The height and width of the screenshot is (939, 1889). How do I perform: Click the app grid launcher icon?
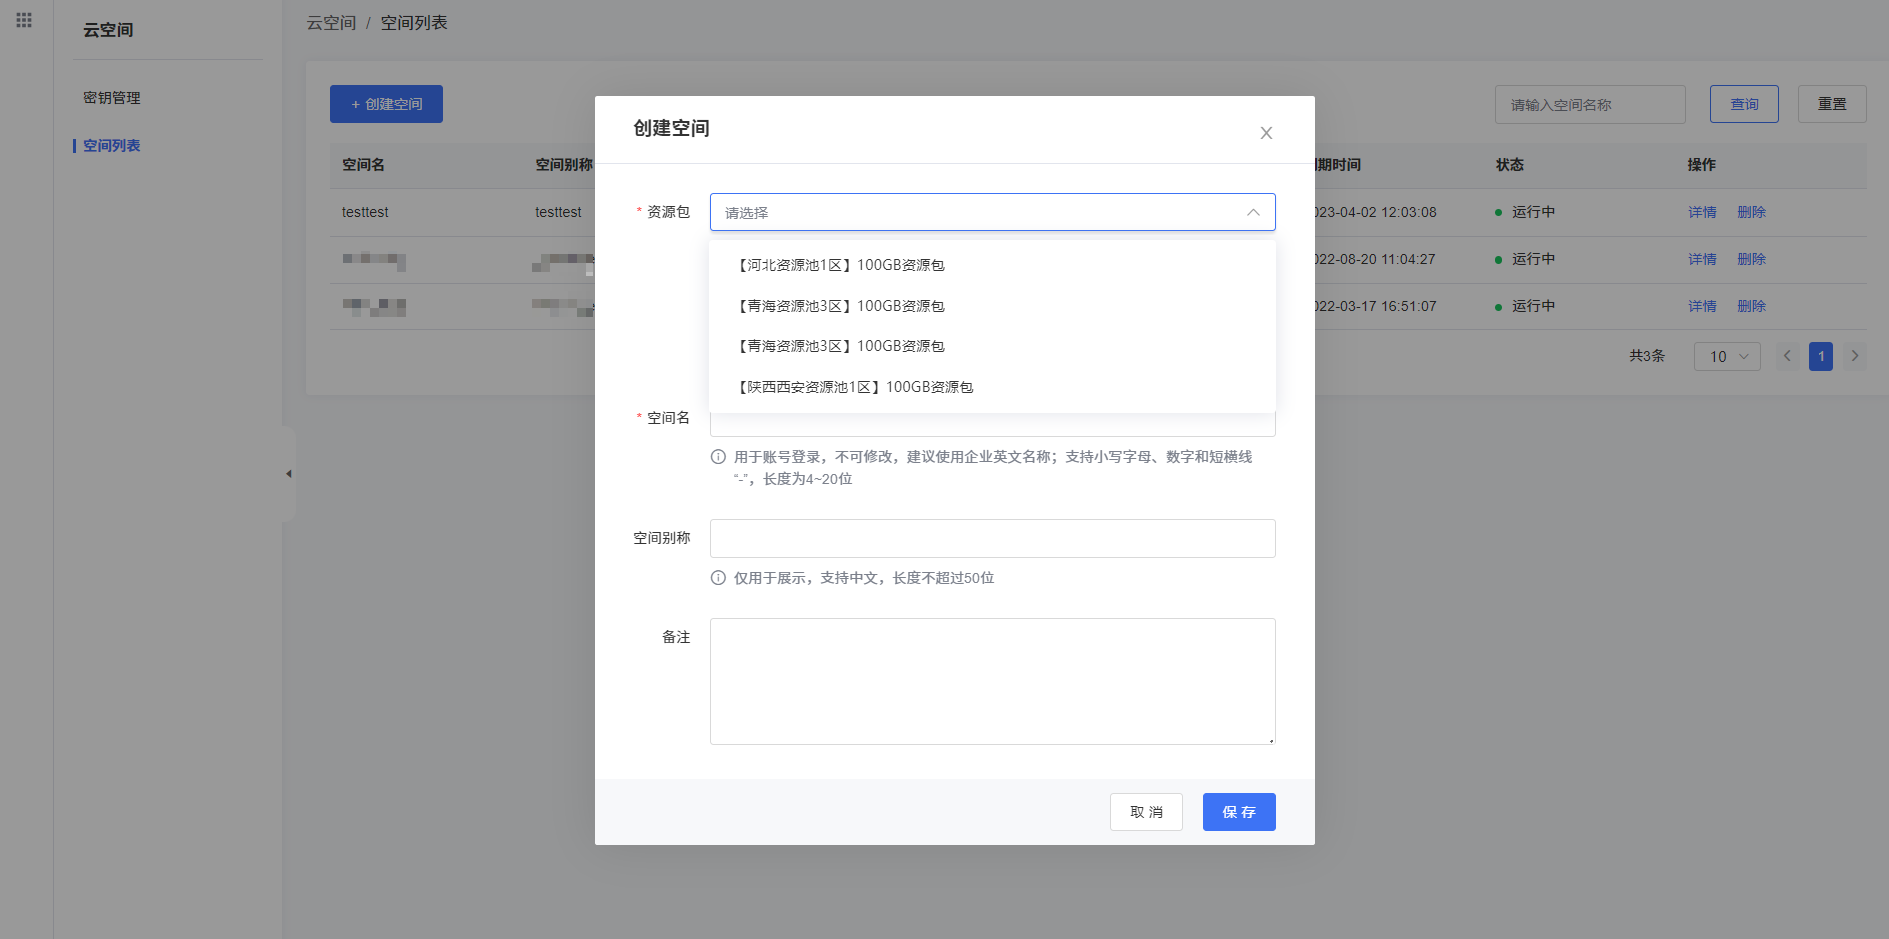[24, 20]
